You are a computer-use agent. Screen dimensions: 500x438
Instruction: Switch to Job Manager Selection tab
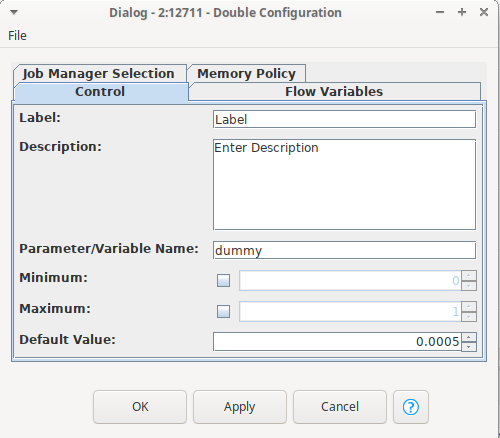click(x=99, y=73)
